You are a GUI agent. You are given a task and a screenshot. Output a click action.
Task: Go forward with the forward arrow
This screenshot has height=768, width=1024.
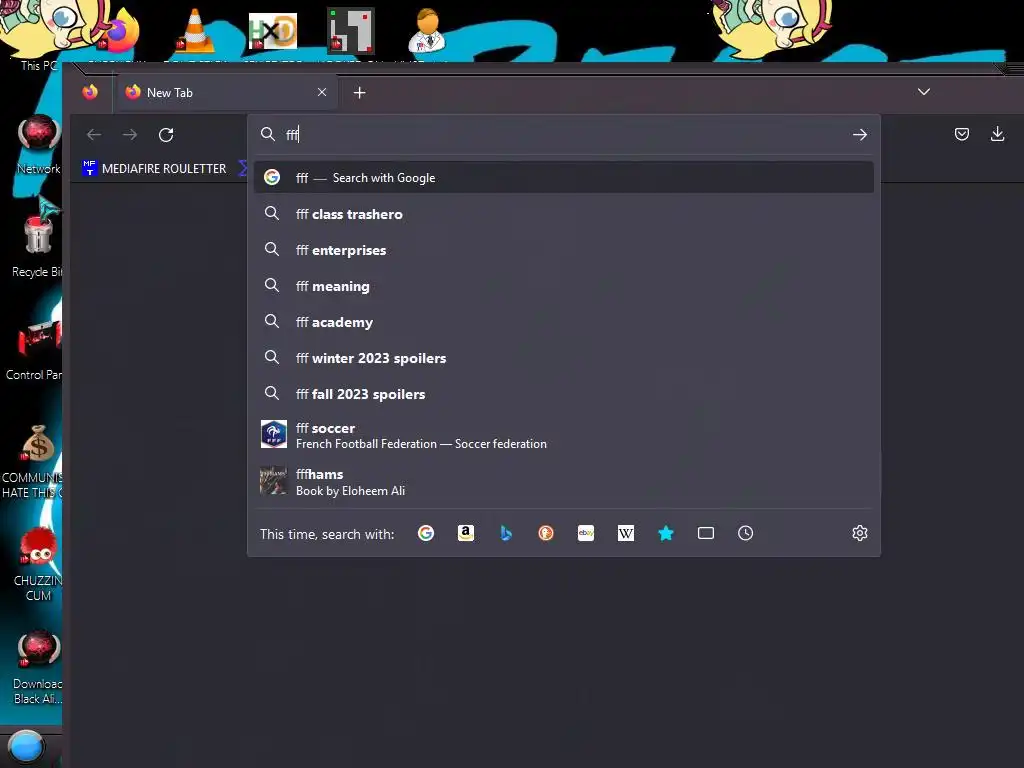click(130, 135)
